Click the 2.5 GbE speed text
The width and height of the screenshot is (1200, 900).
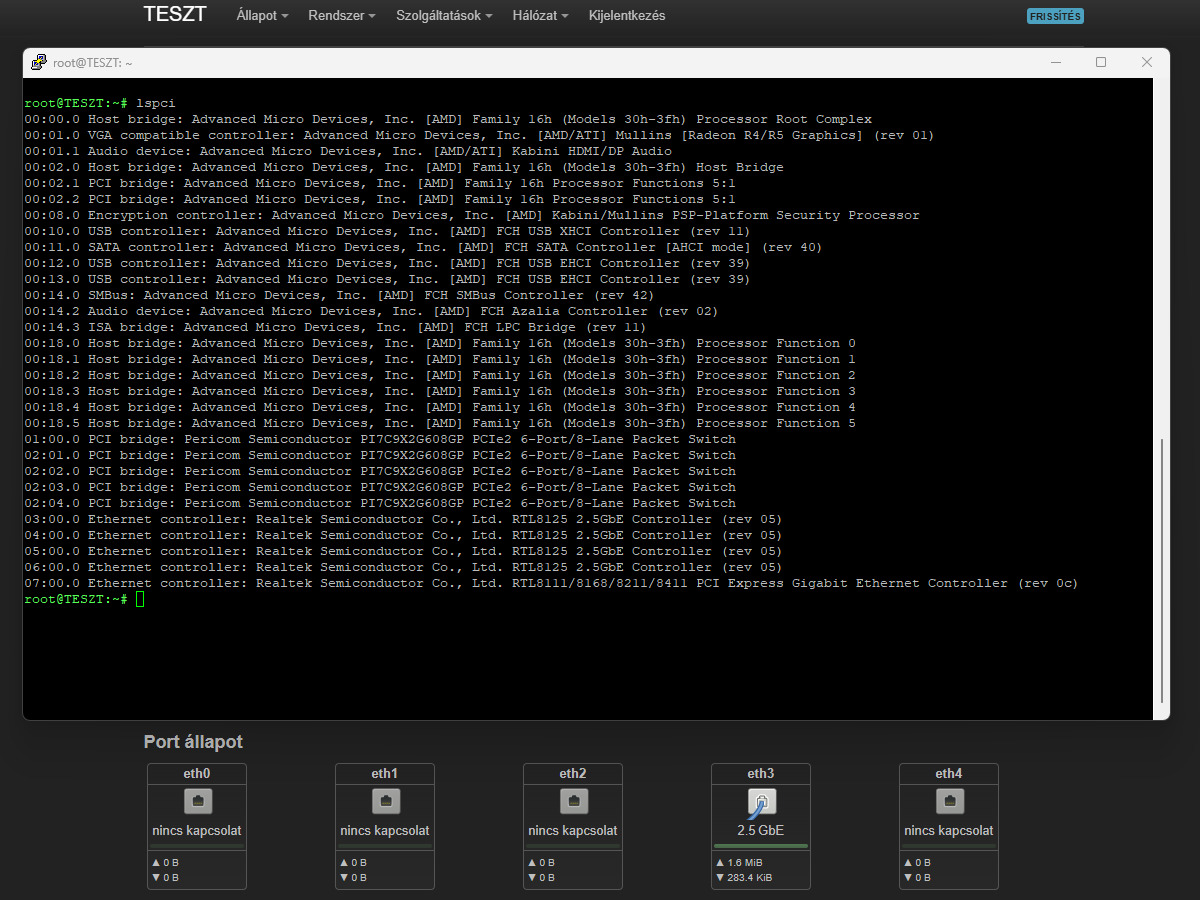coord(761,831)
